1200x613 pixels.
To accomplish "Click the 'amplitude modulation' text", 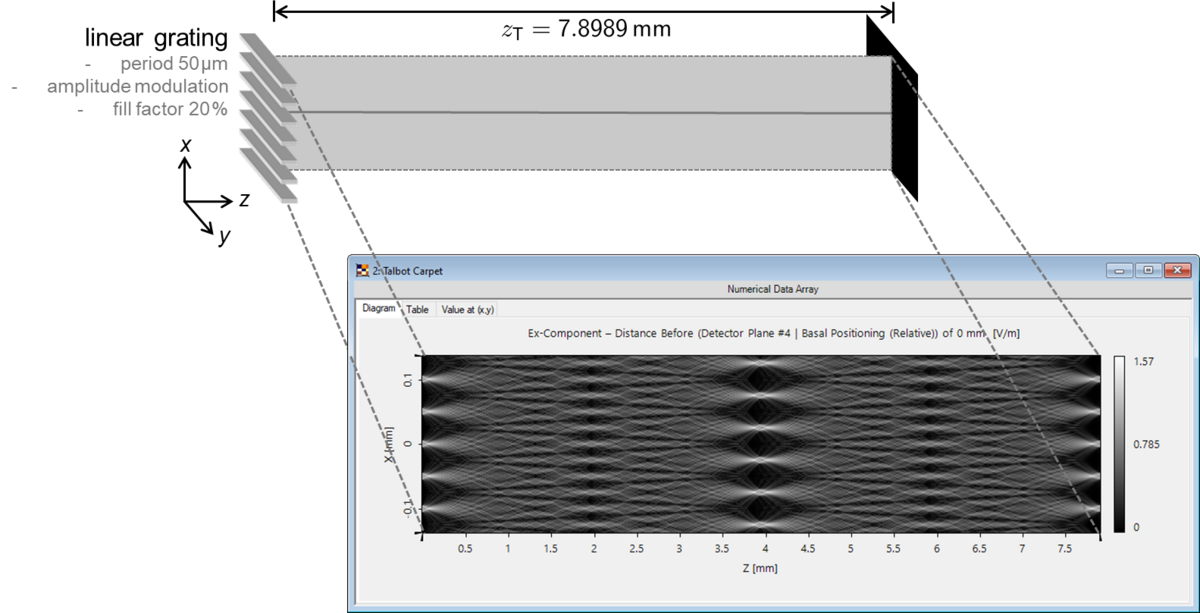I will coord(137,87).
